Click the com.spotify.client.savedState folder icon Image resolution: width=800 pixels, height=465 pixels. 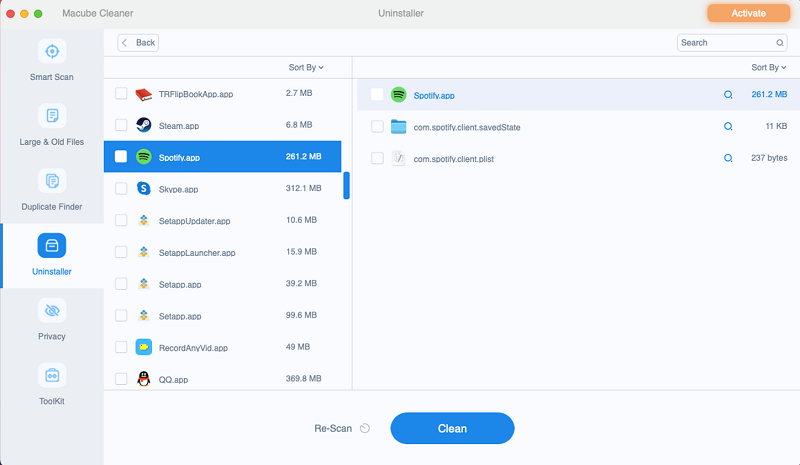[398, 126]
